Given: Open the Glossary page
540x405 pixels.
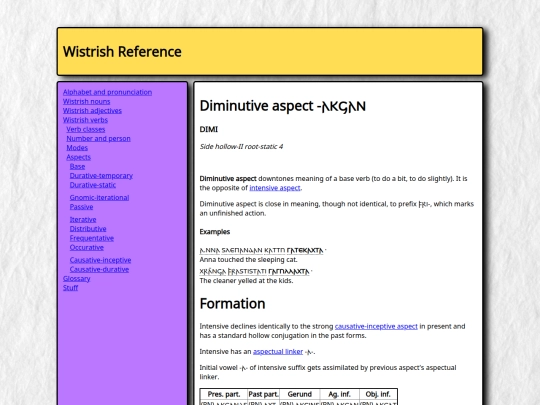Looking at the screenshot, I should coord(76,278).
